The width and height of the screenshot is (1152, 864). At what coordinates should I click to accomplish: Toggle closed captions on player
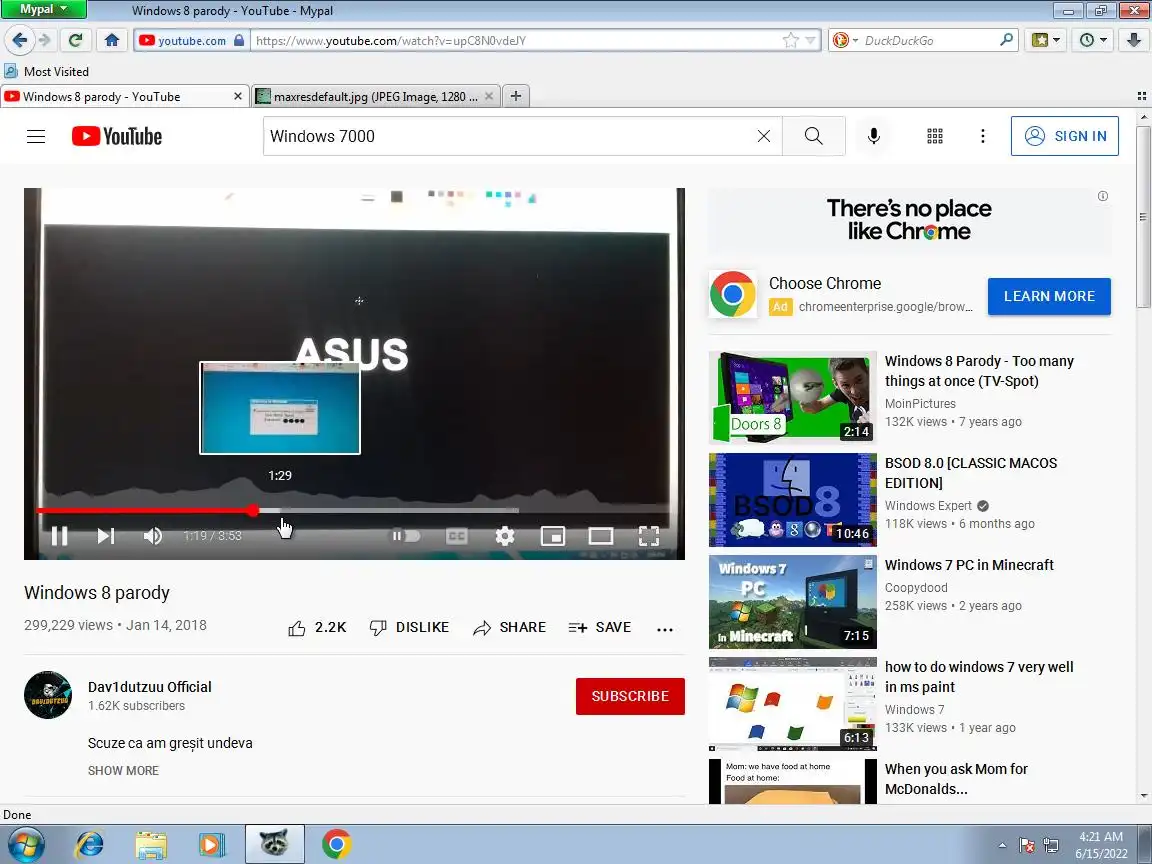coord(456,536)
